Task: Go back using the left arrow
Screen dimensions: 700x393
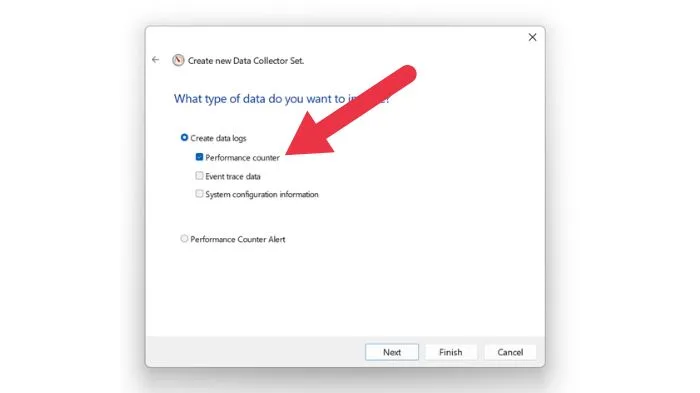Action: (155, 59)
